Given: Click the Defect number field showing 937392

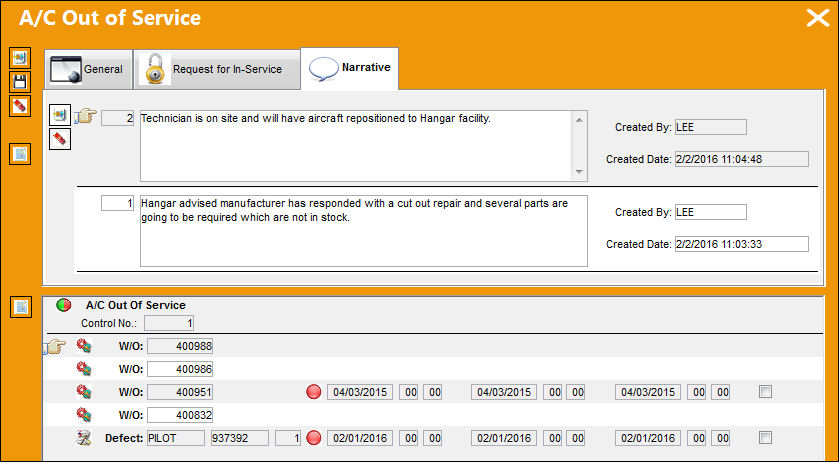Looking at the screenshot, I should (x=240, y=438).
